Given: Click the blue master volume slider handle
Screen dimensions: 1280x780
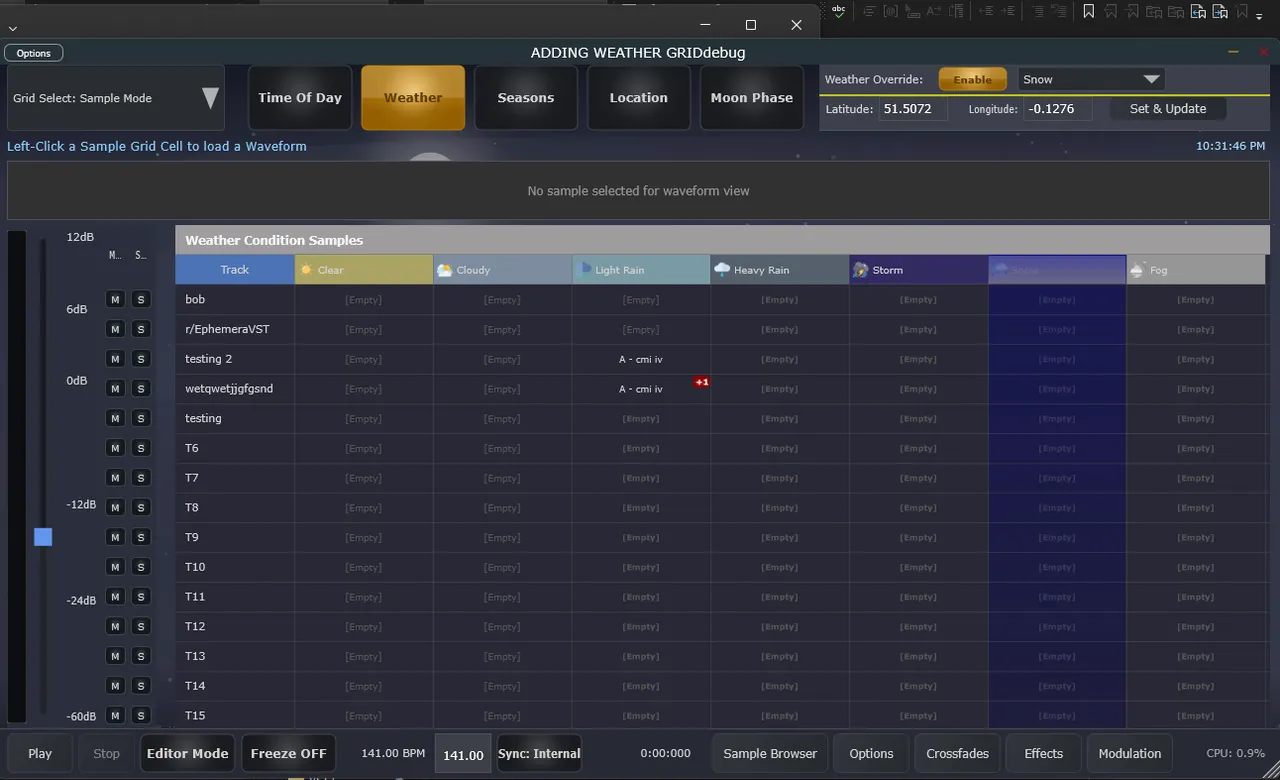Looking at the screenshot, I should [43, 537].
